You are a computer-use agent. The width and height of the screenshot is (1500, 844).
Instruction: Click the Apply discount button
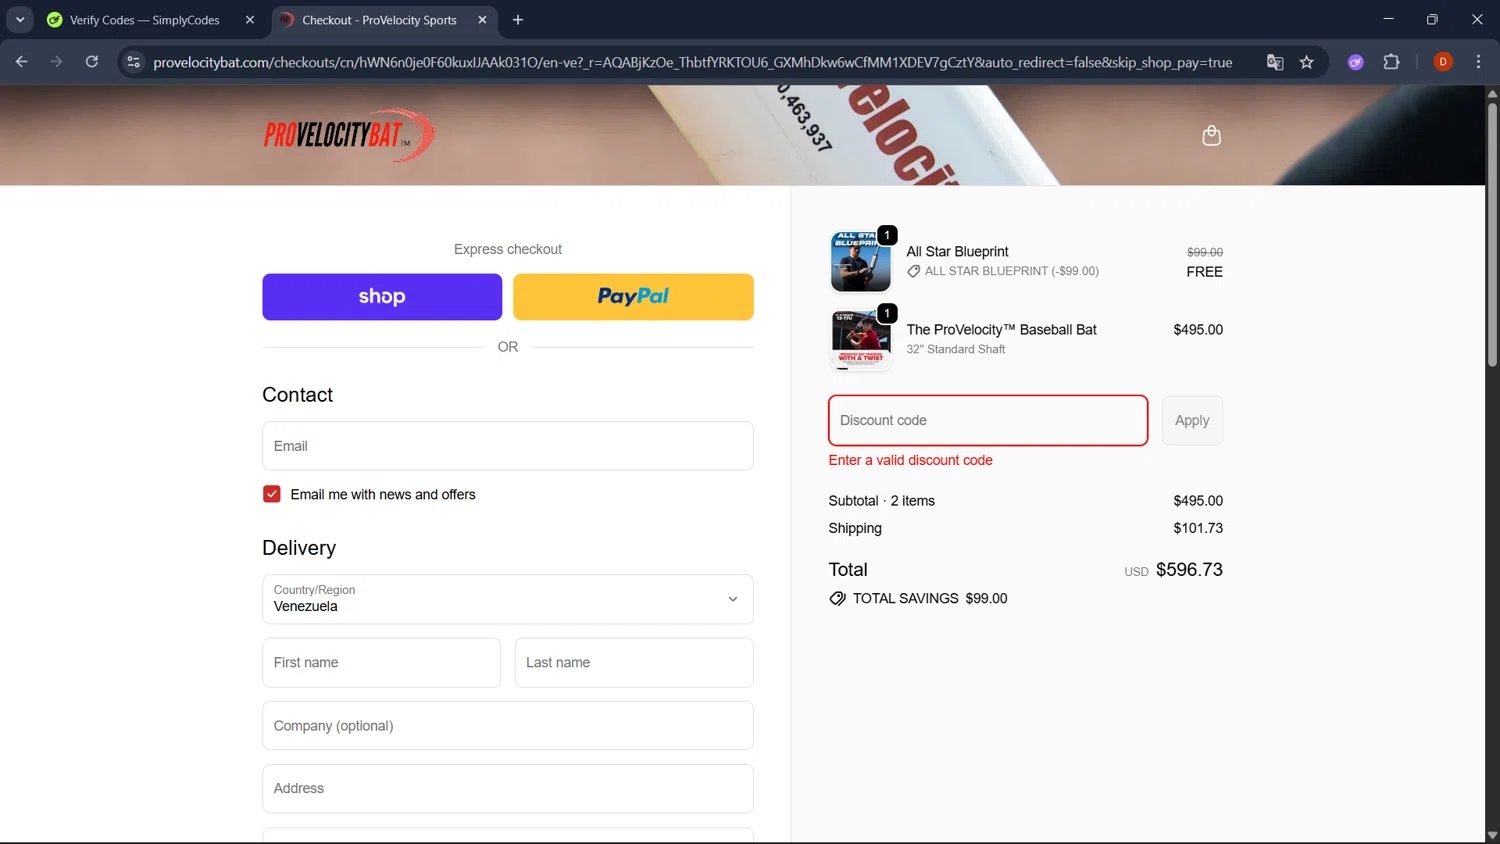click(1192, 420)
